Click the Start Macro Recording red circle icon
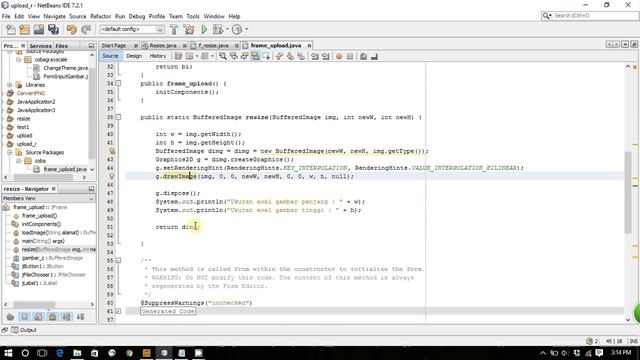The height and width of the screenshot is (360, 640). [339, 56]
